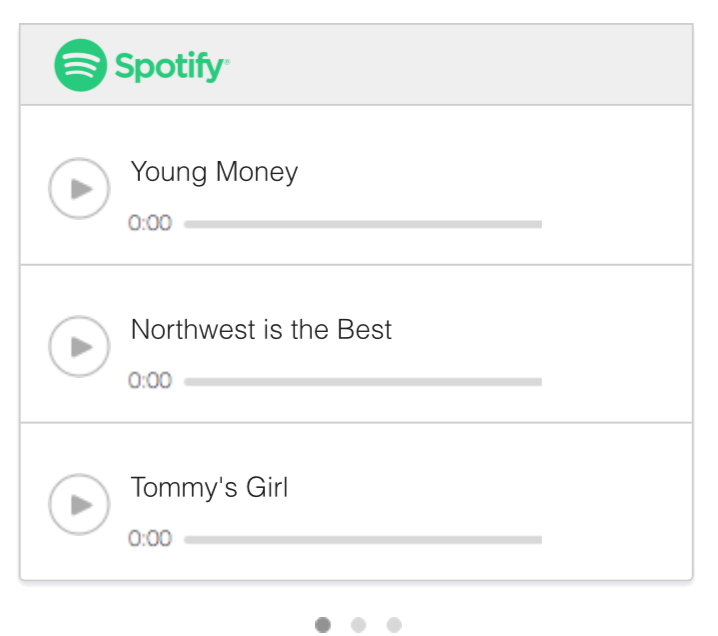Switch to the second carousel page dot

click(x=358, y=625)
